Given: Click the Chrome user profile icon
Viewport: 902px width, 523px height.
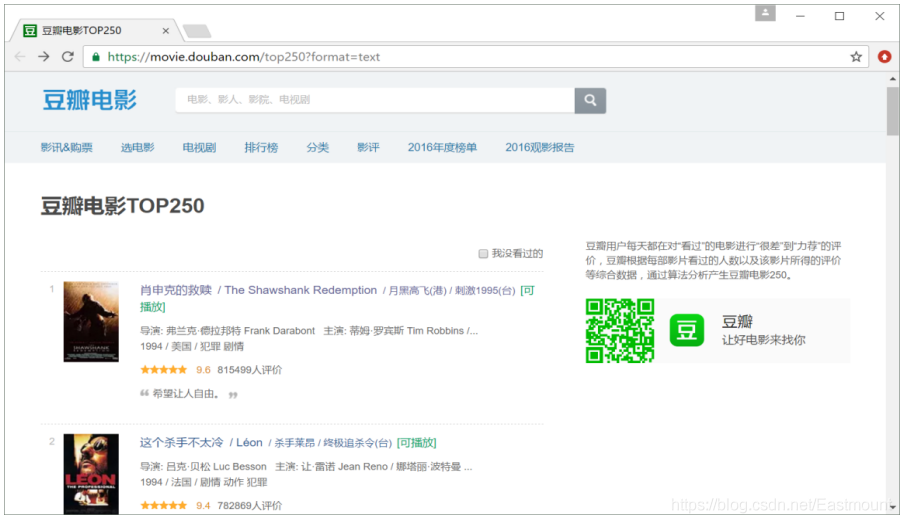Looking at the screenshot, I should click(765, 13).
